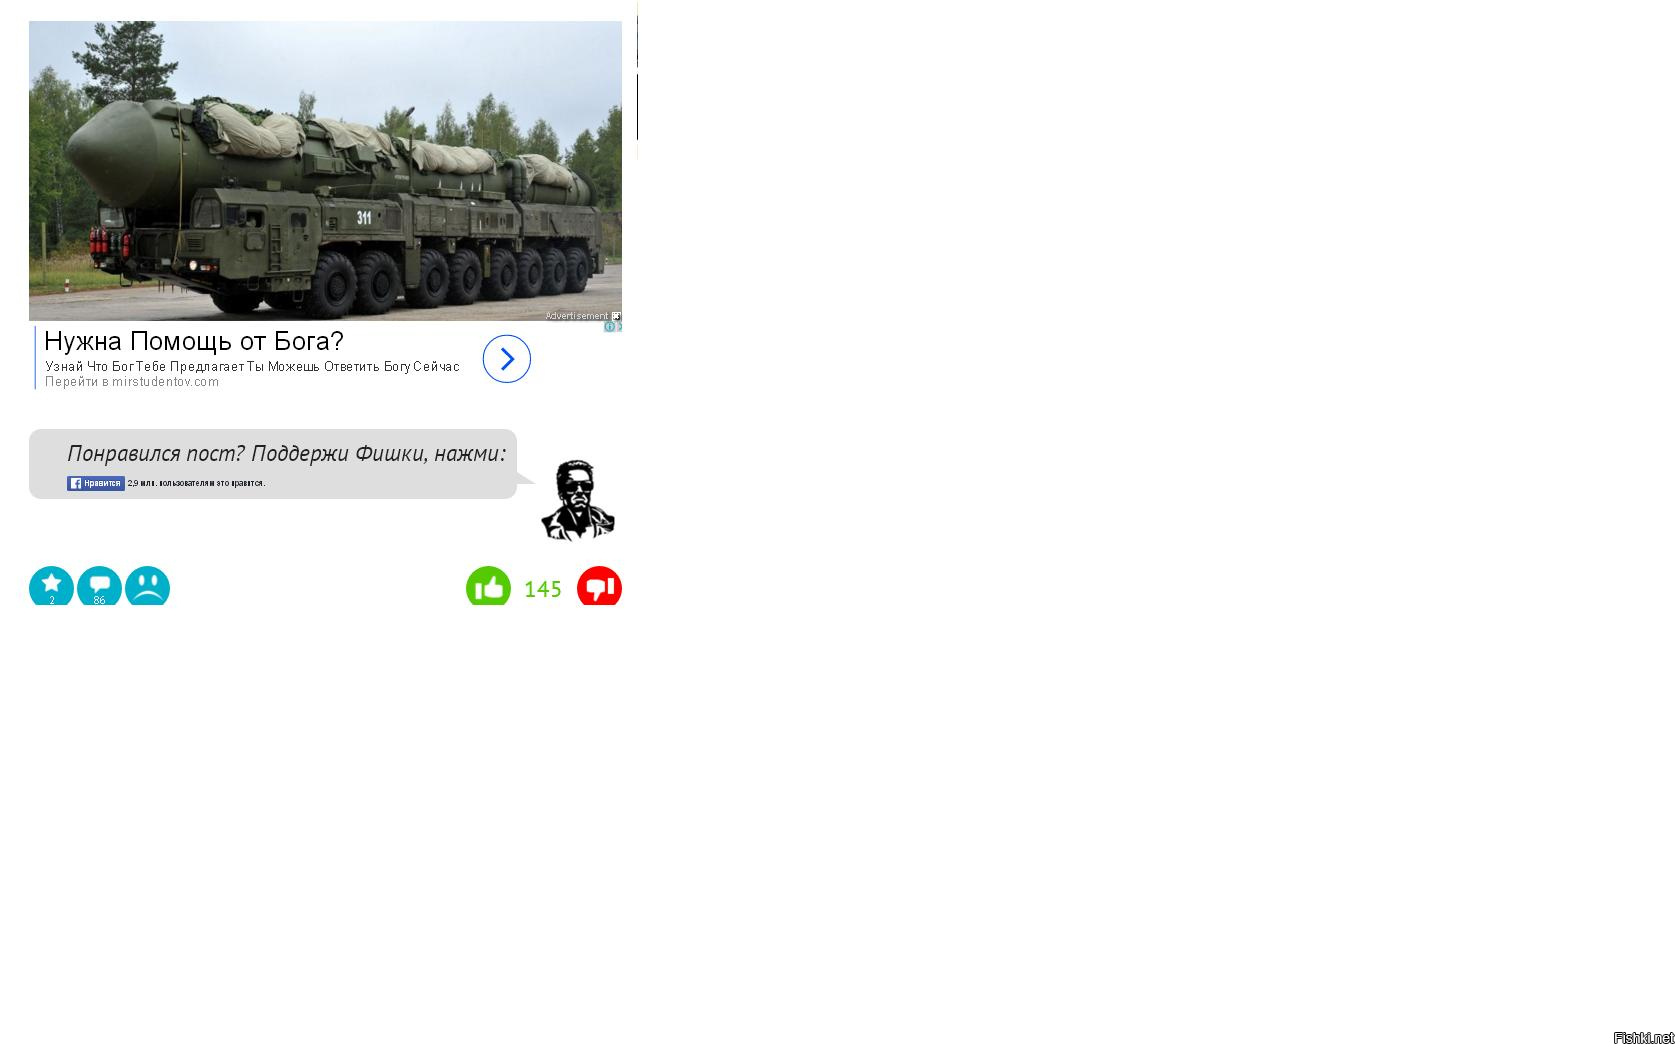1680x1050 pixels.
Task: Open comments via speech bubble icon
Action: tap(99, 587)
